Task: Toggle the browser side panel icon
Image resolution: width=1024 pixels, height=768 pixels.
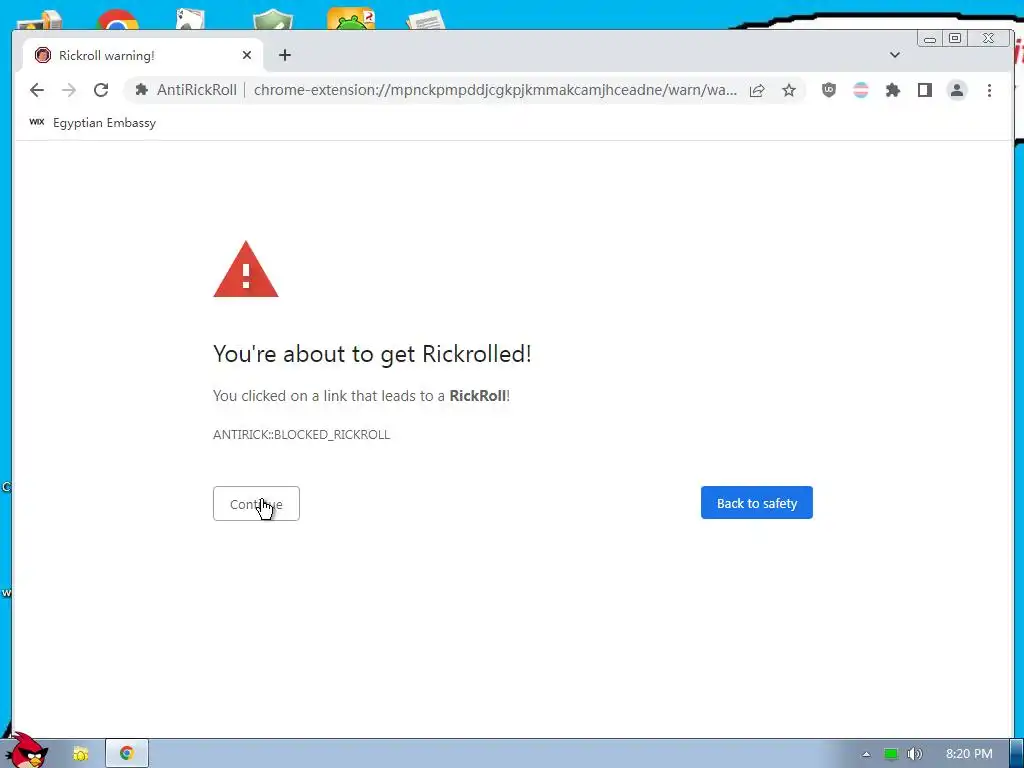Action: click(925, 90)
